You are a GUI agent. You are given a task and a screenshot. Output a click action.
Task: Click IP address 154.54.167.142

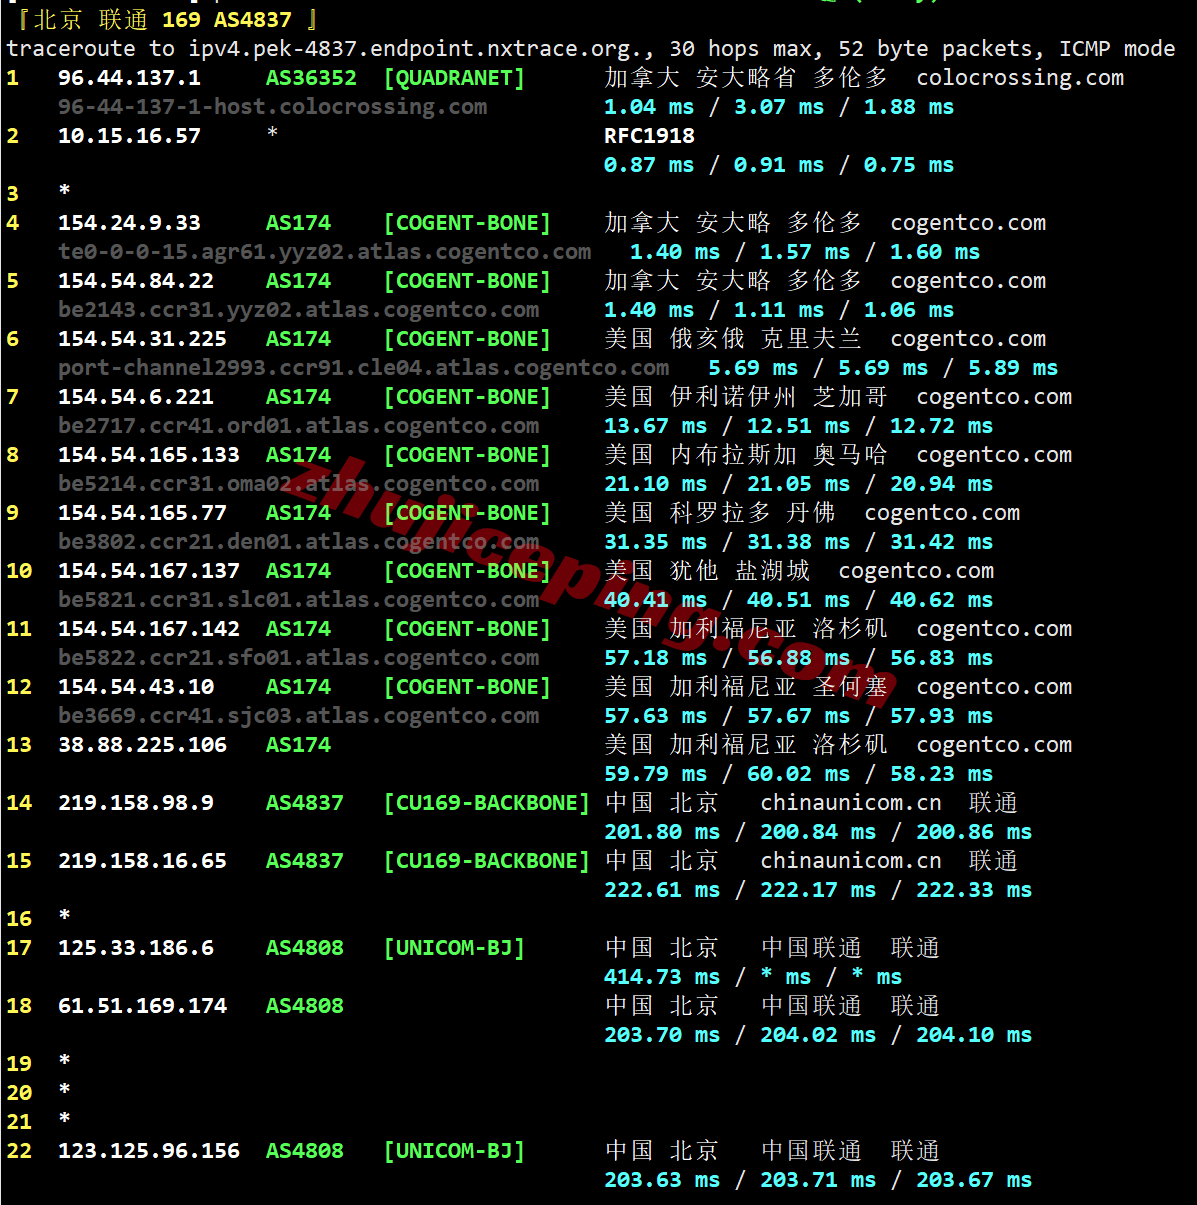[x=149, y=629]
